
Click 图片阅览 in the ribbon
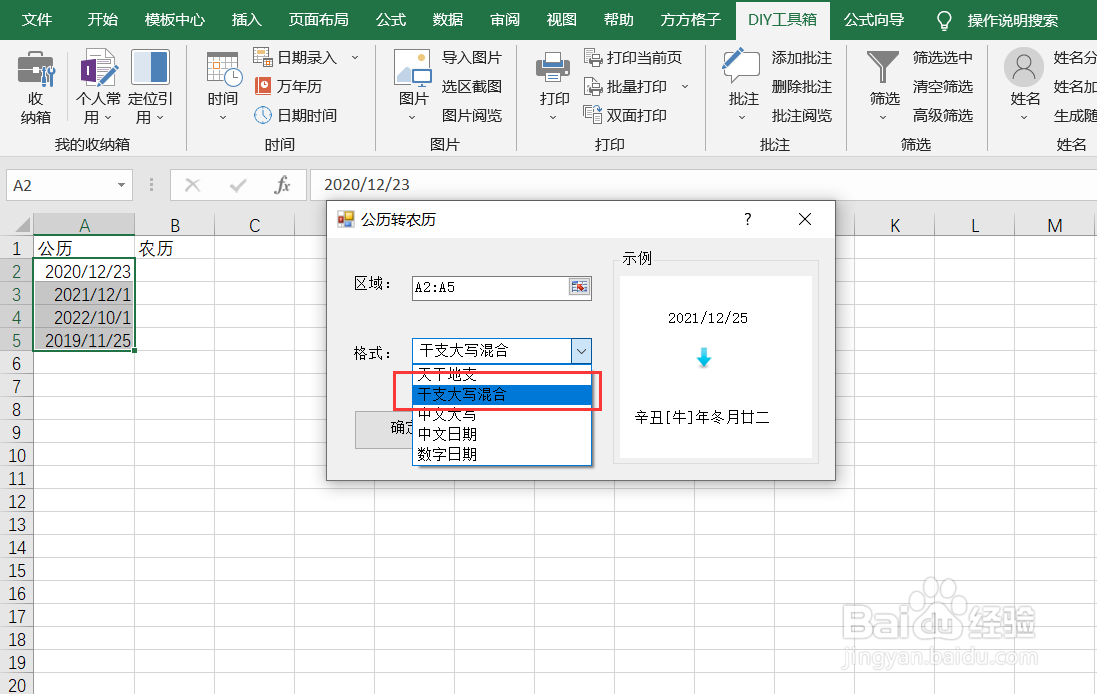pos(472,115)
